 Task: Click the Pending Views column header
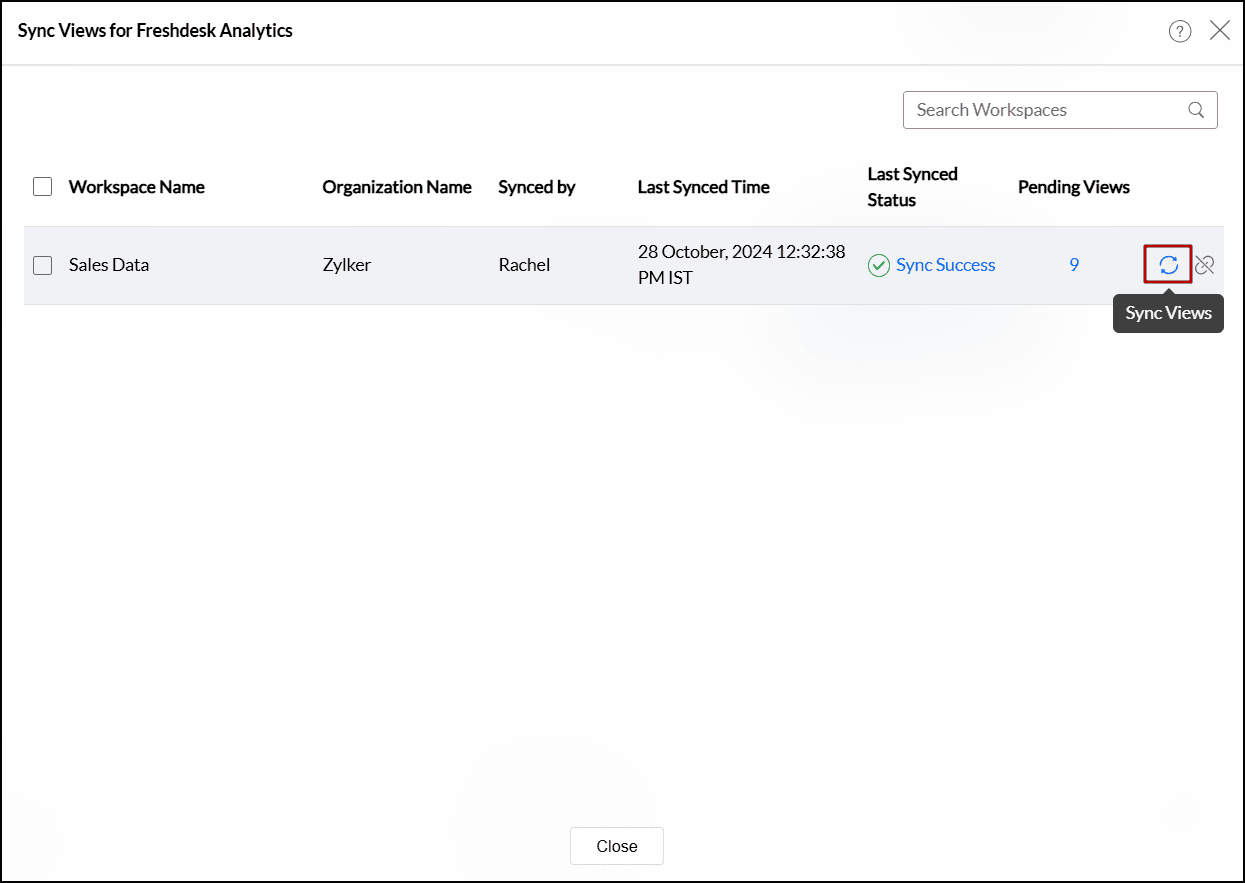tap(1073, 187)
